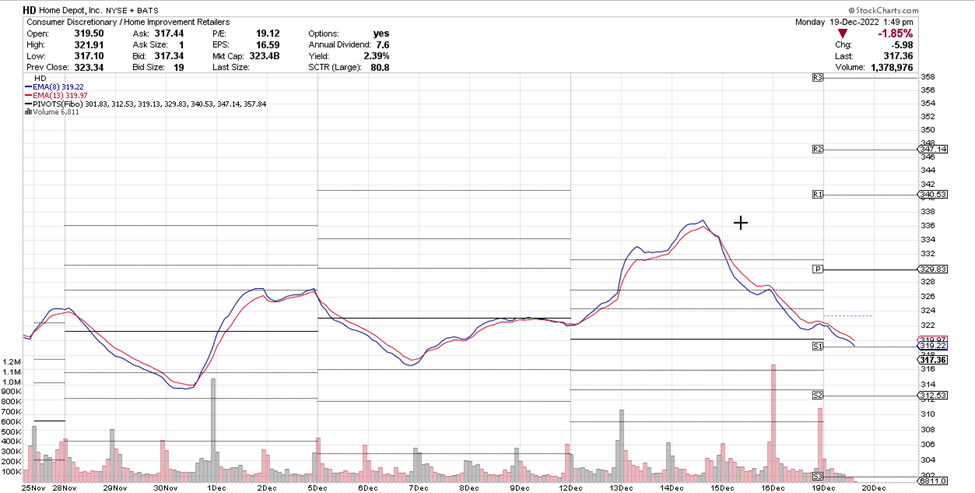Select the Prev Close value 323.34
The width and height of the screenshot is (975, 493).
point(90,67)
